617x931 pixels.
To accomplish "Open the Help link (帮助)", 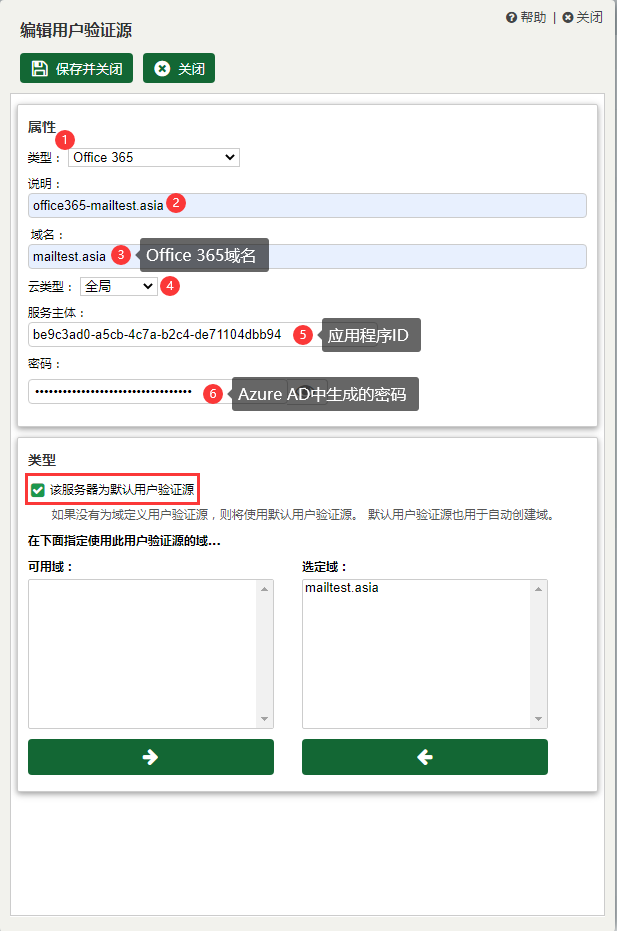I will (x=526, y=17).
